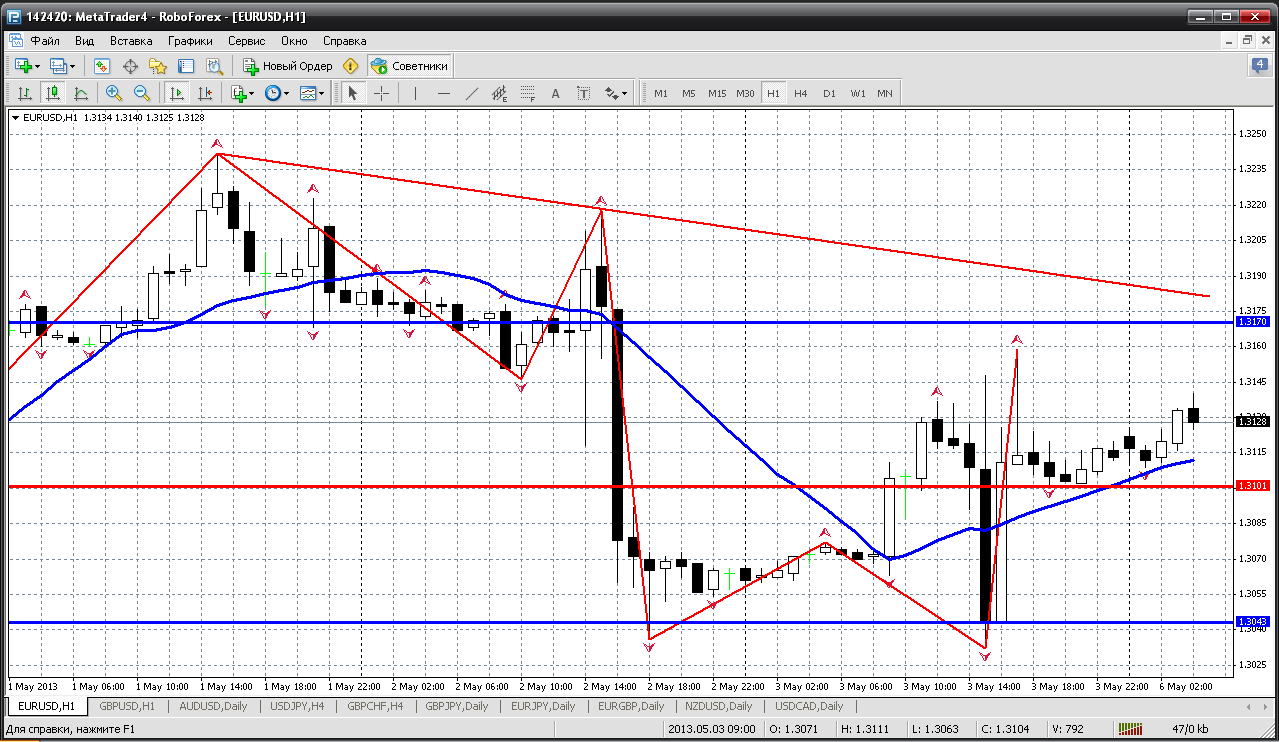The width and height of the screenshot is (1279, 742).
Task: Open the Terminal panel icon
Action: tap(186, 66)
